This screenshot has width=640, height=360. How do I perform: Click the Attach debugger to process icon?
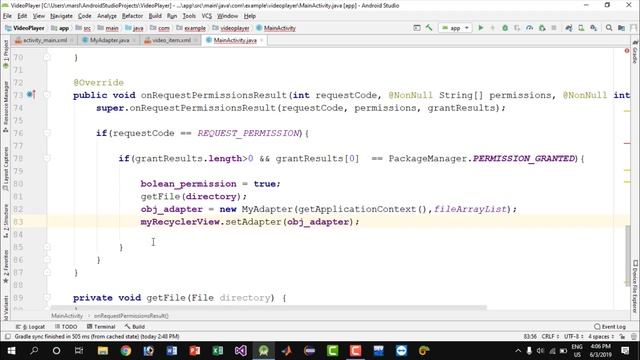coord(542,28)
